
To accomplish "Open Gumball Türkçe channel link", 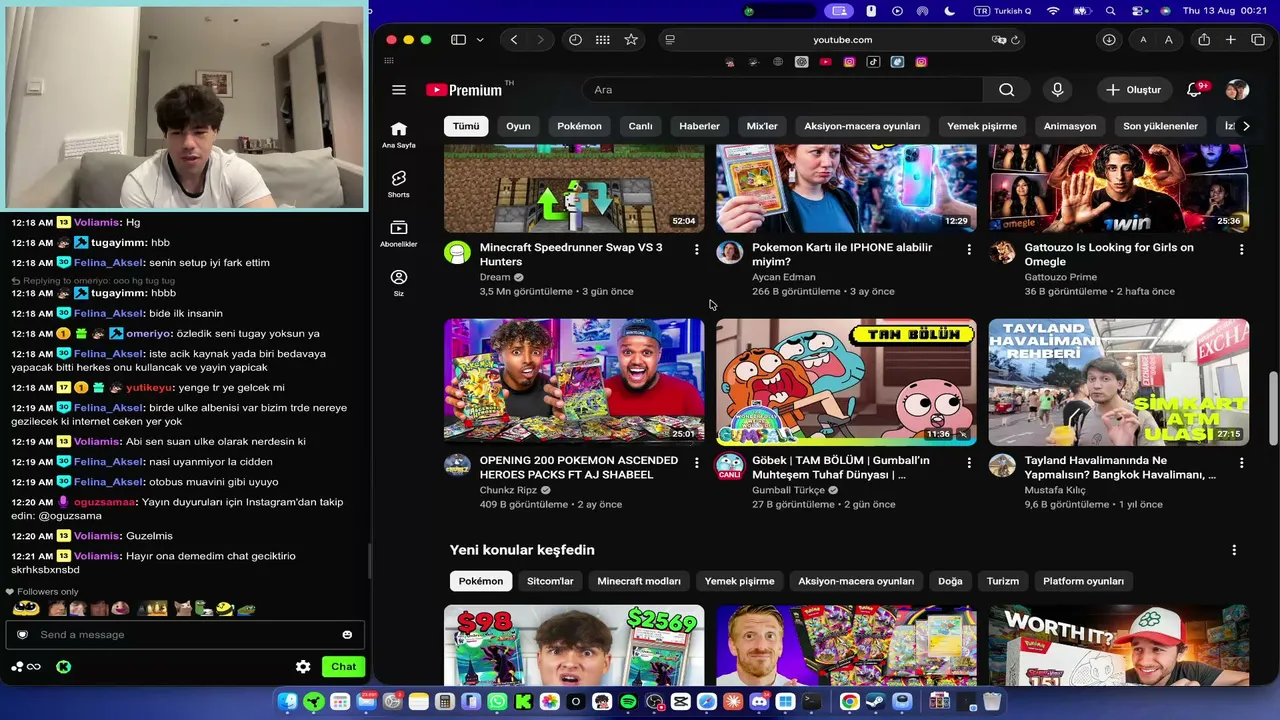I will (788, 490).
